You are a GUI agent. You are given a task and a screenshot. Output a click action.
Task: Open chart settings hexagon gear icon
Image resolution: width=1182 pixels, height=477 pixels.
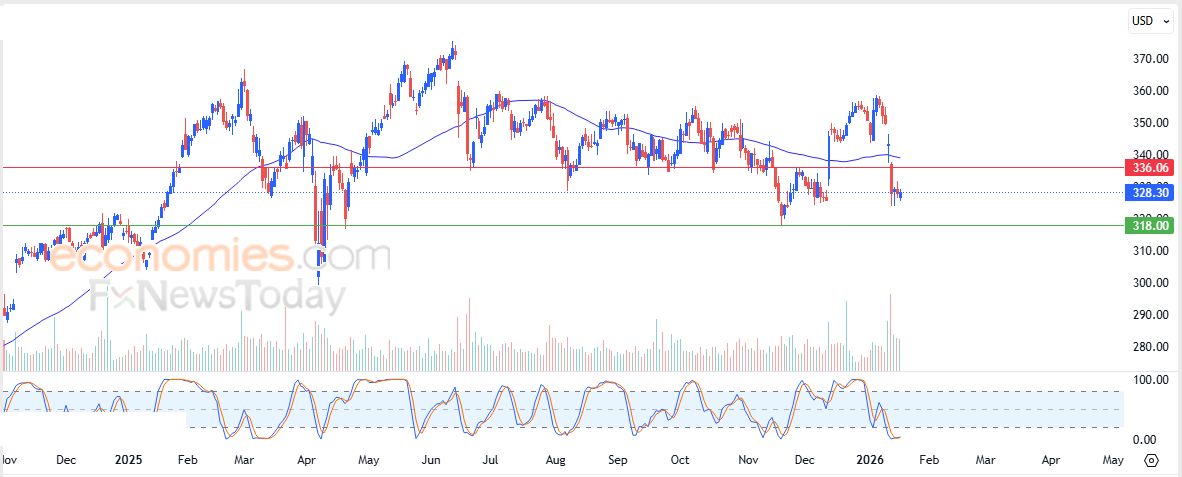1151,461
